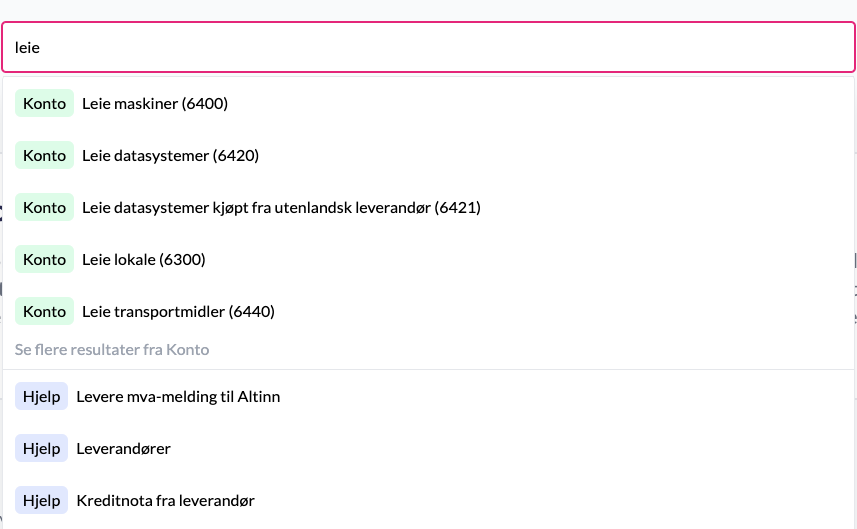The image size is (857, 529).
Task: Click the account number (6400) in first result
Action: pyautogui.click(x=205, y=104)
